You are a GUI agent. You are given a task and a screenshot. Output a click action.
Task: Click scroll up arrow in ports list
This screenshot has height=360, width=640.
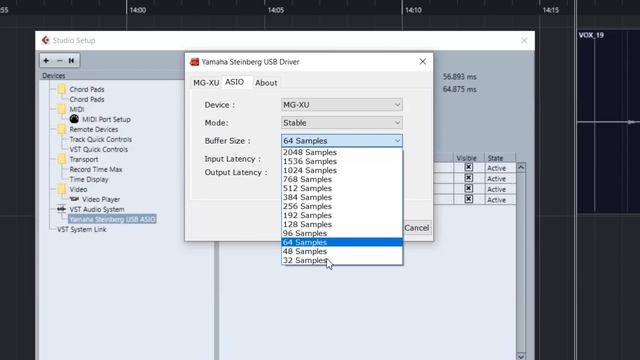pyautogui.click(x=521, y=167)
